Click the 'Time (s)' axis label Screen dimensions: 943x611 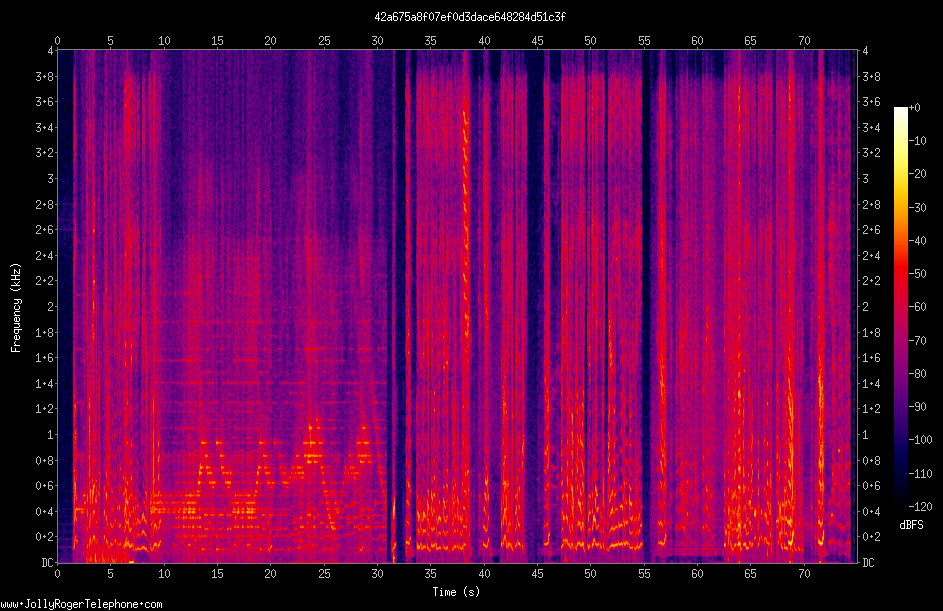pos(456,592)
